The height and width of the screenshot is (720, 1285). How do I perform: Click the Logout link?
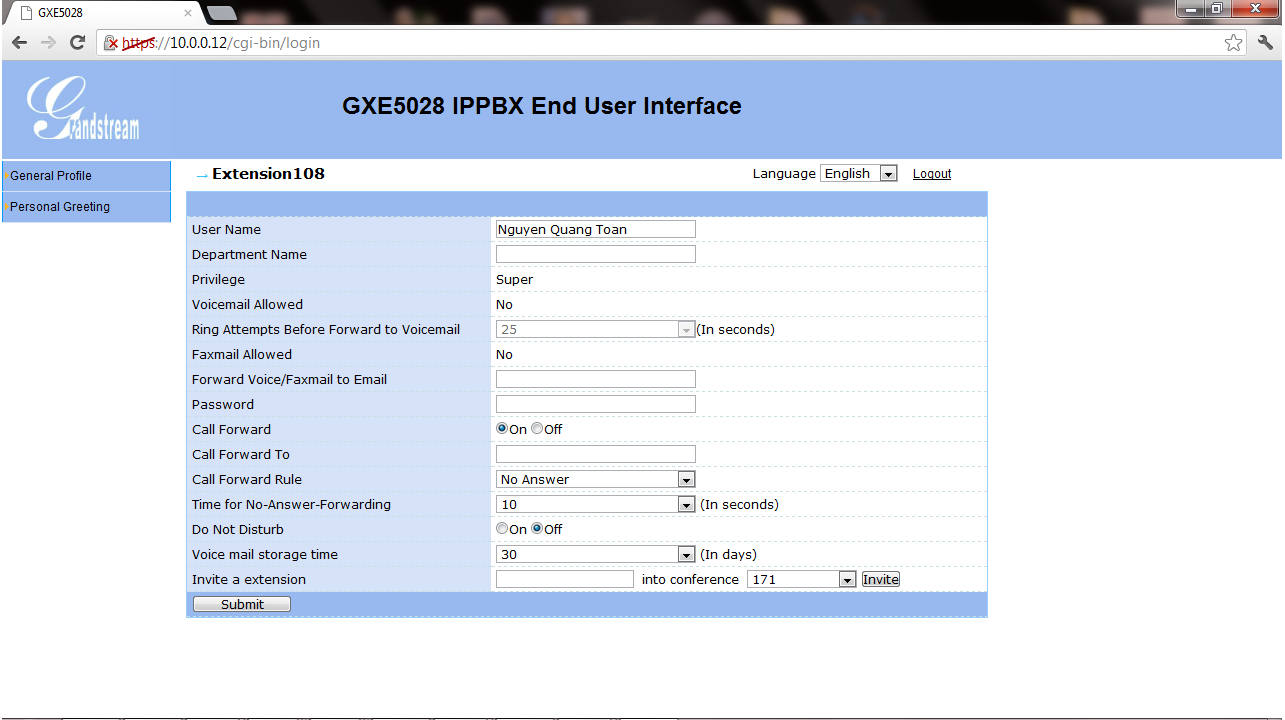pos(931,174)
